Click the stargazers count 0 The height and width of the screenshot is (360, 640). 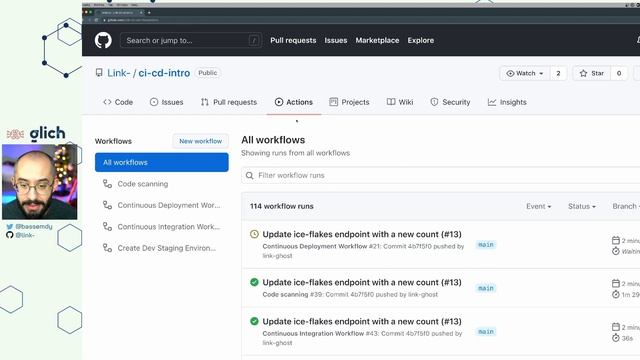[619, 73]
